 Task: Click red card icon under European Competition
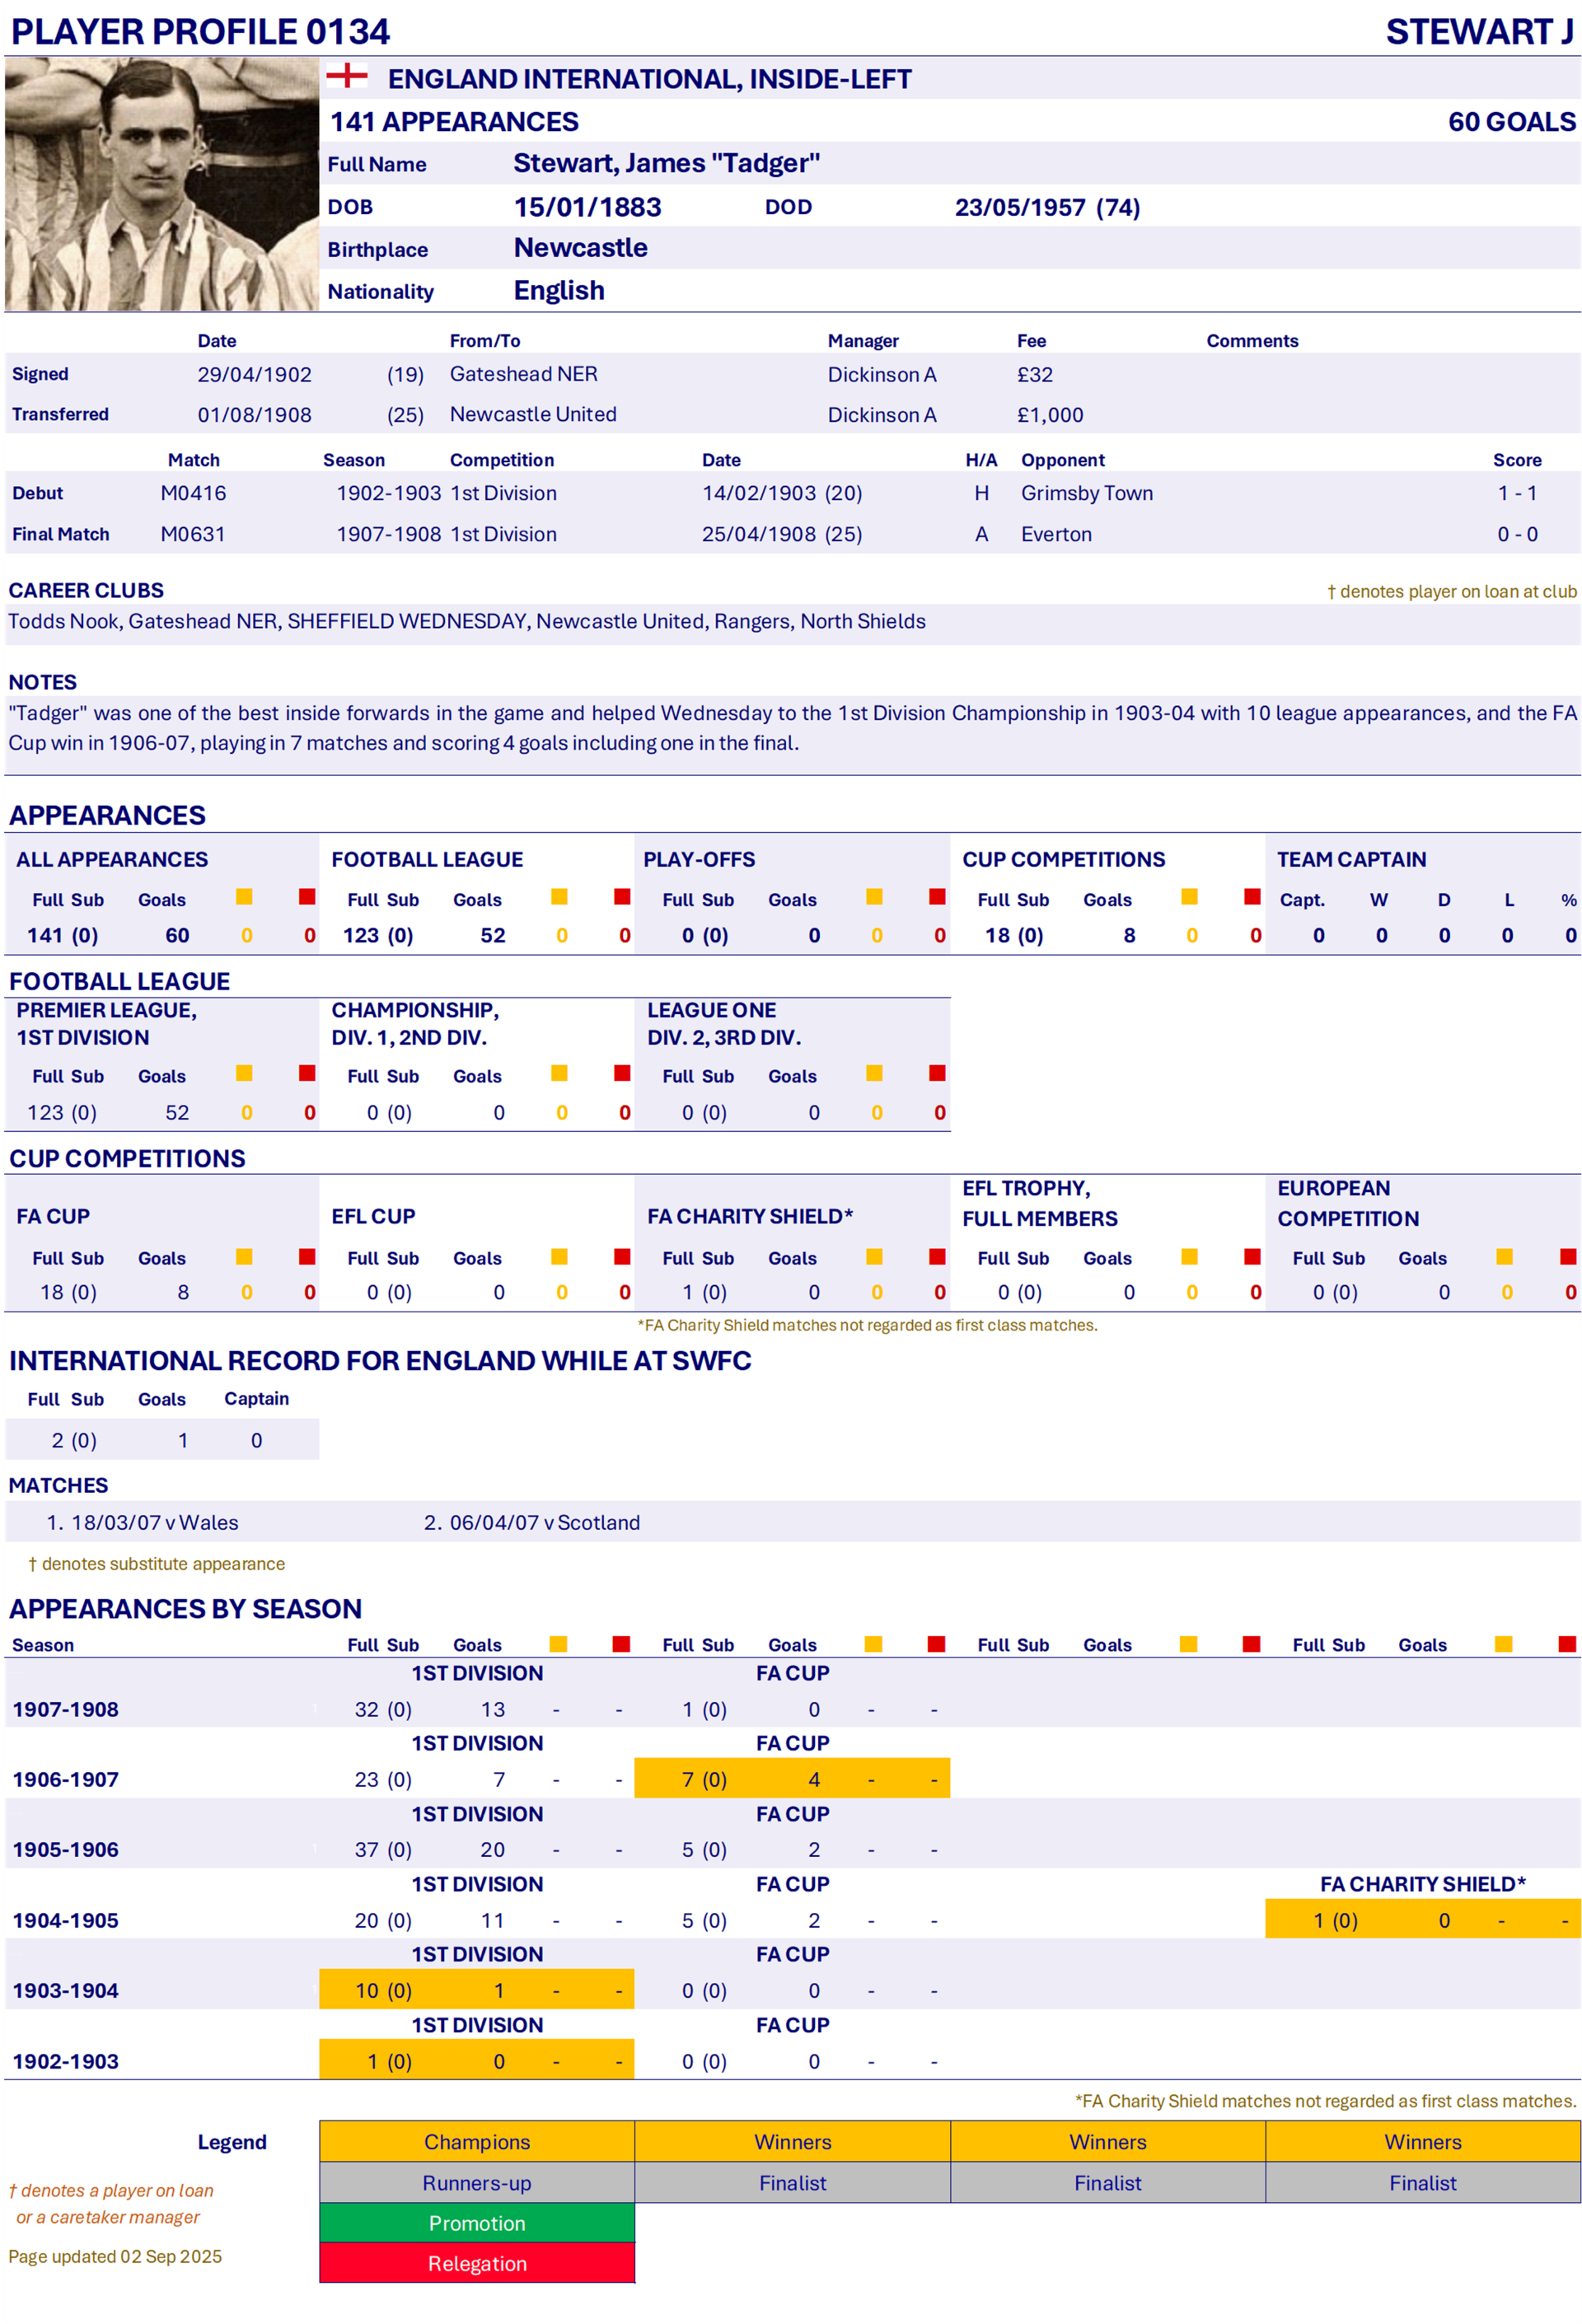coord(1567,1257)
